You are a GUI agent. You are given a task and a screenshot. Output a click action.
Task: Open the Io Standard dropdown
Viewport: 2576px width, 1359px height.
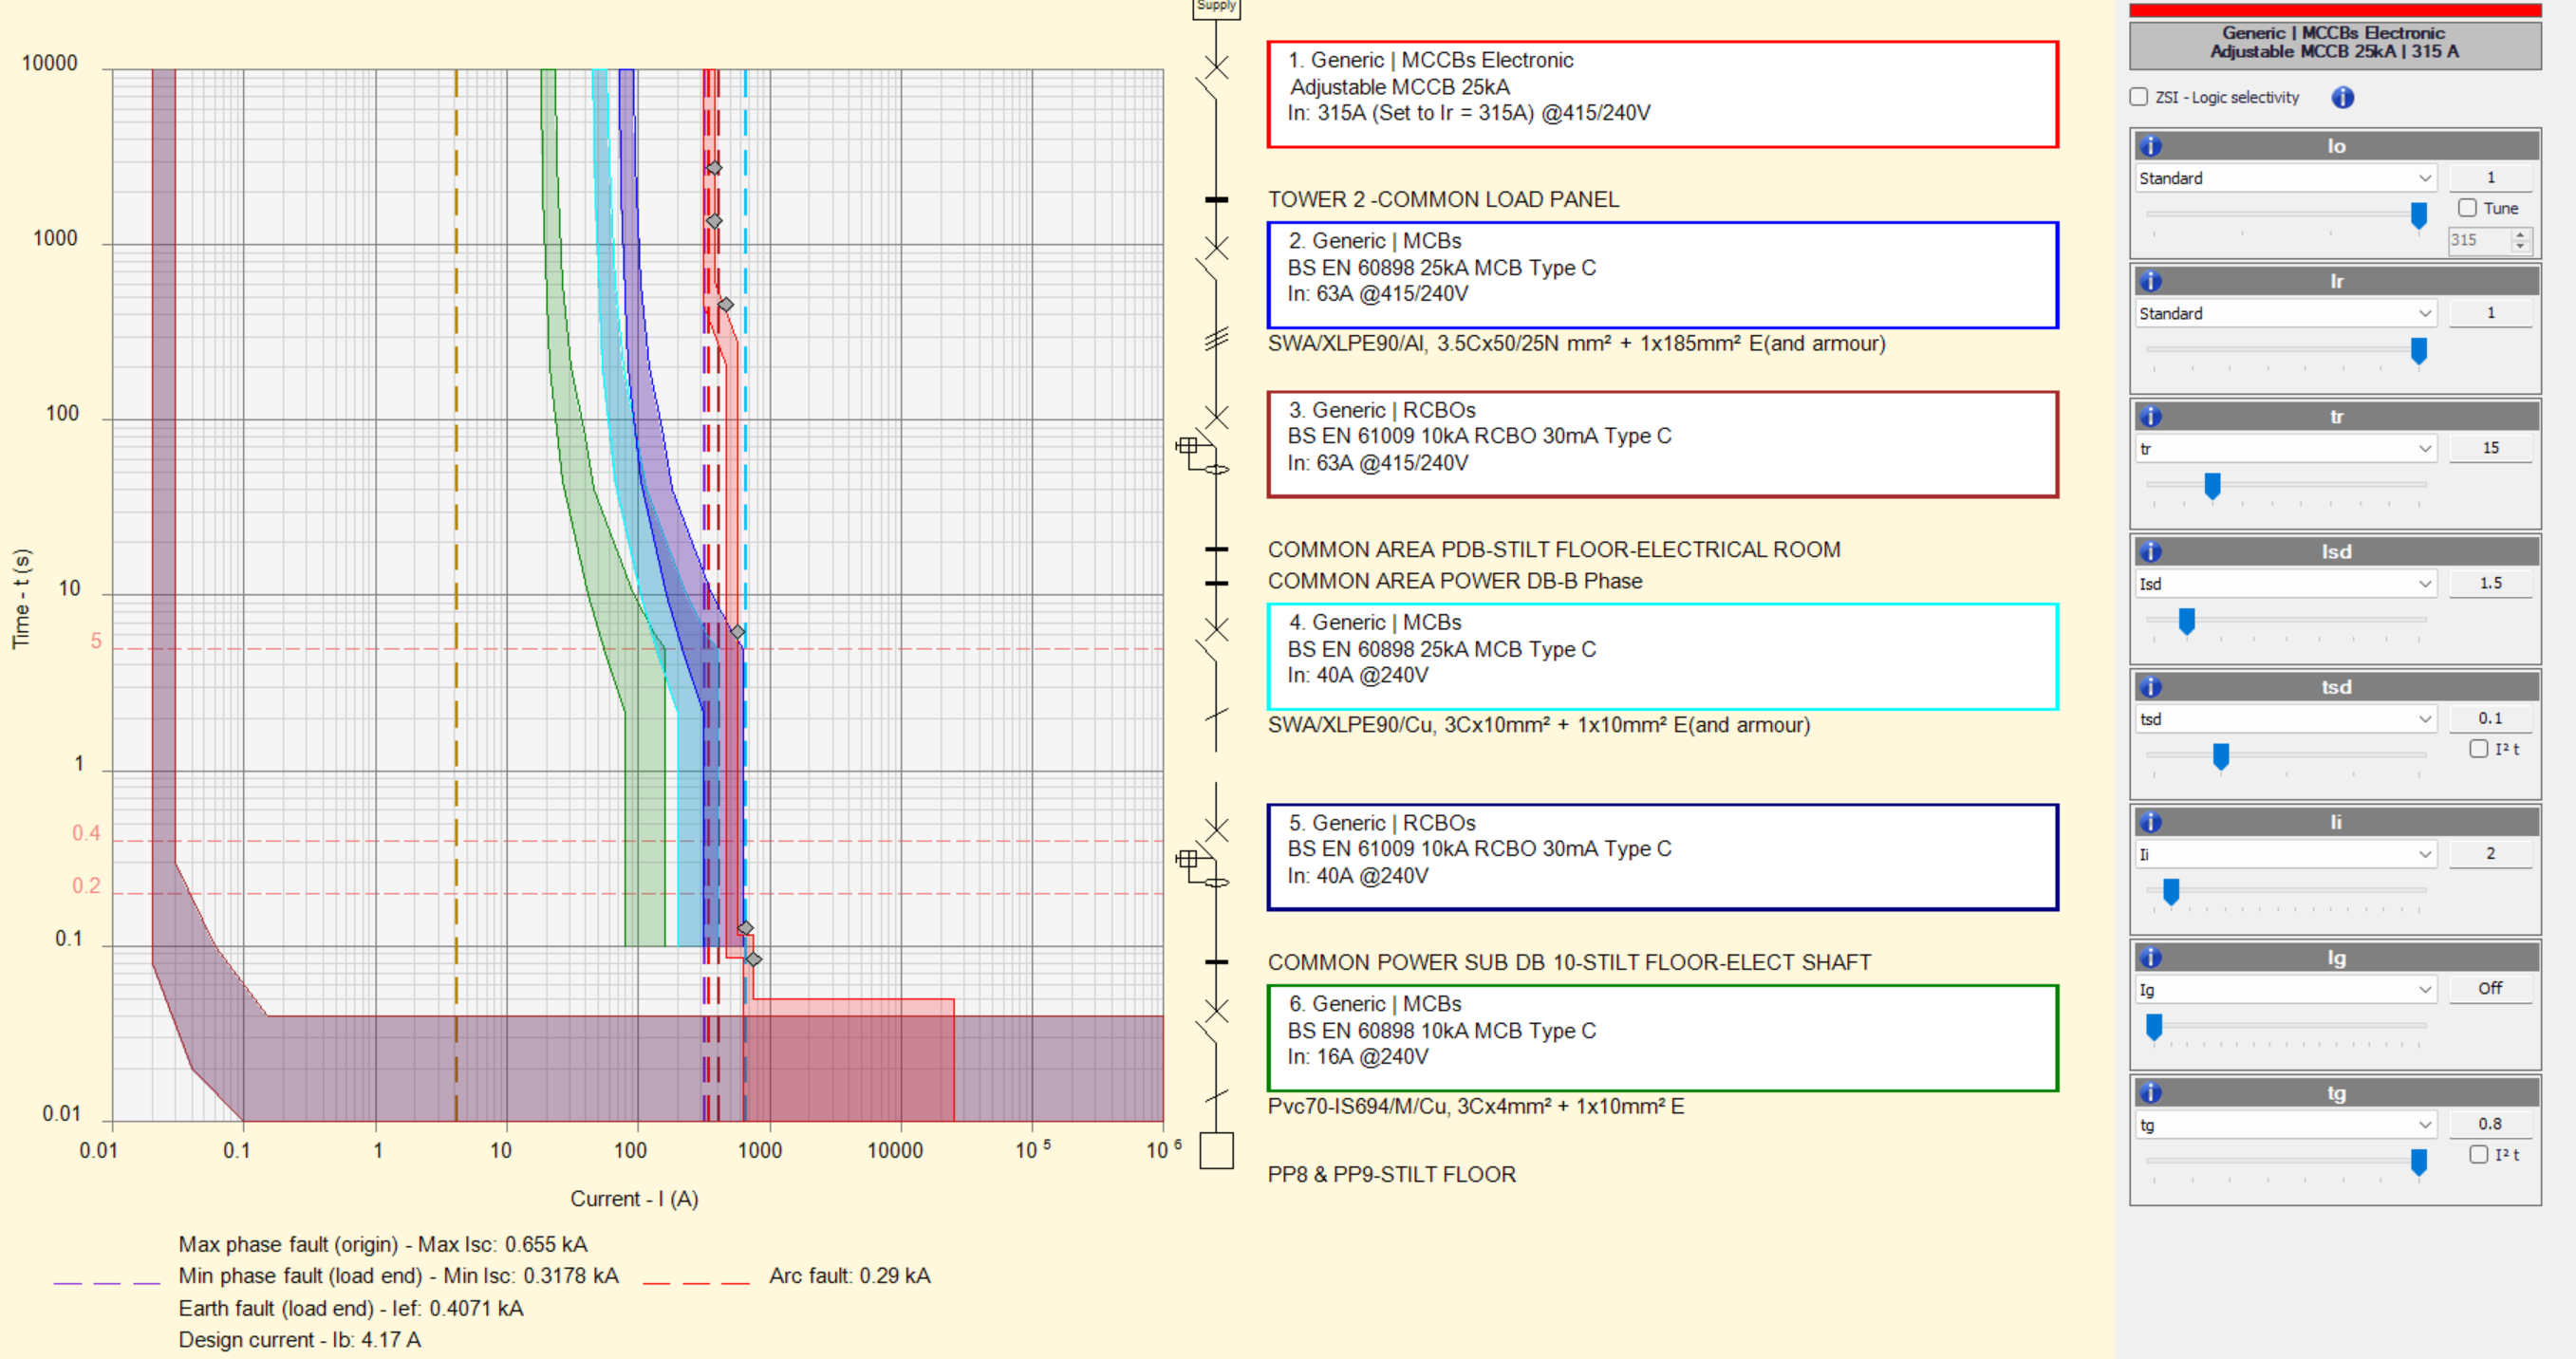(x=2285, y=178)
